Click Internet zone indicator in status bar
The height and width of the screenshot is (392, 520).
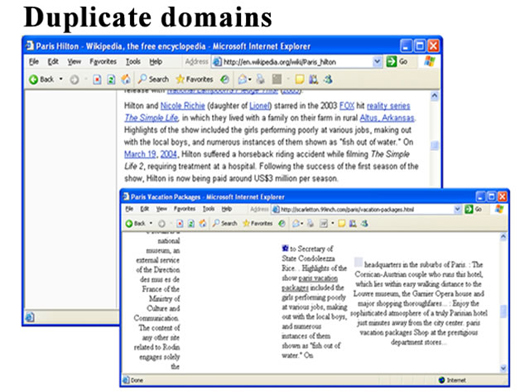pyautogui.click(x=452, y=380)
